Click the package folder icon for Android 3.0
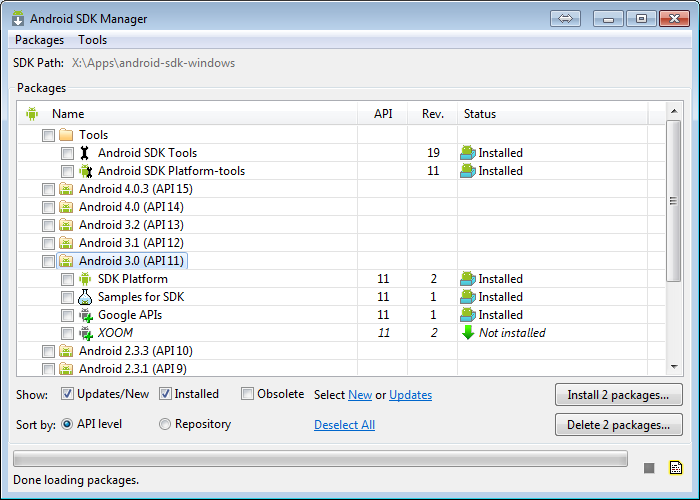The width and height of the screenshot is (700, 500). tap(66, 261)
